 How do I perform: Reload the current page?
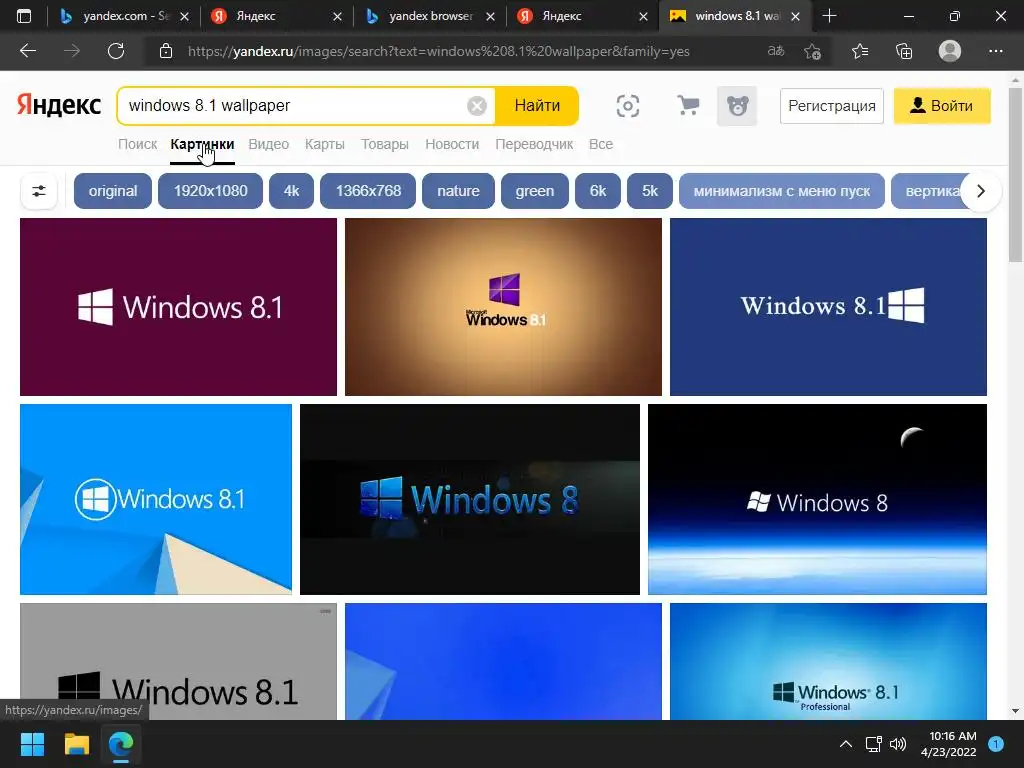pos(116,51)
